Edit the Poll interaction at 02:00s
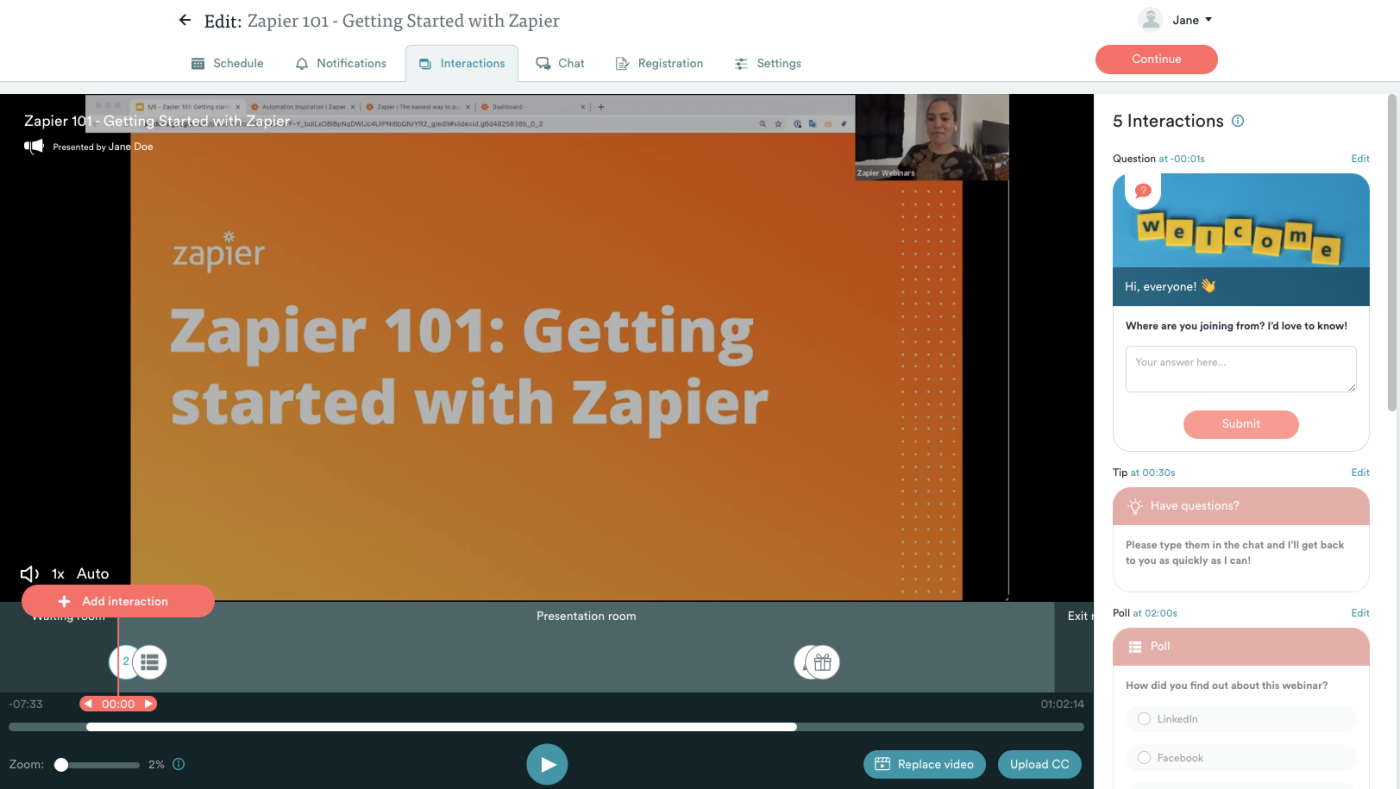Image resolution: width=1400 pixels, height=789 pixels. pos(1360,613)
